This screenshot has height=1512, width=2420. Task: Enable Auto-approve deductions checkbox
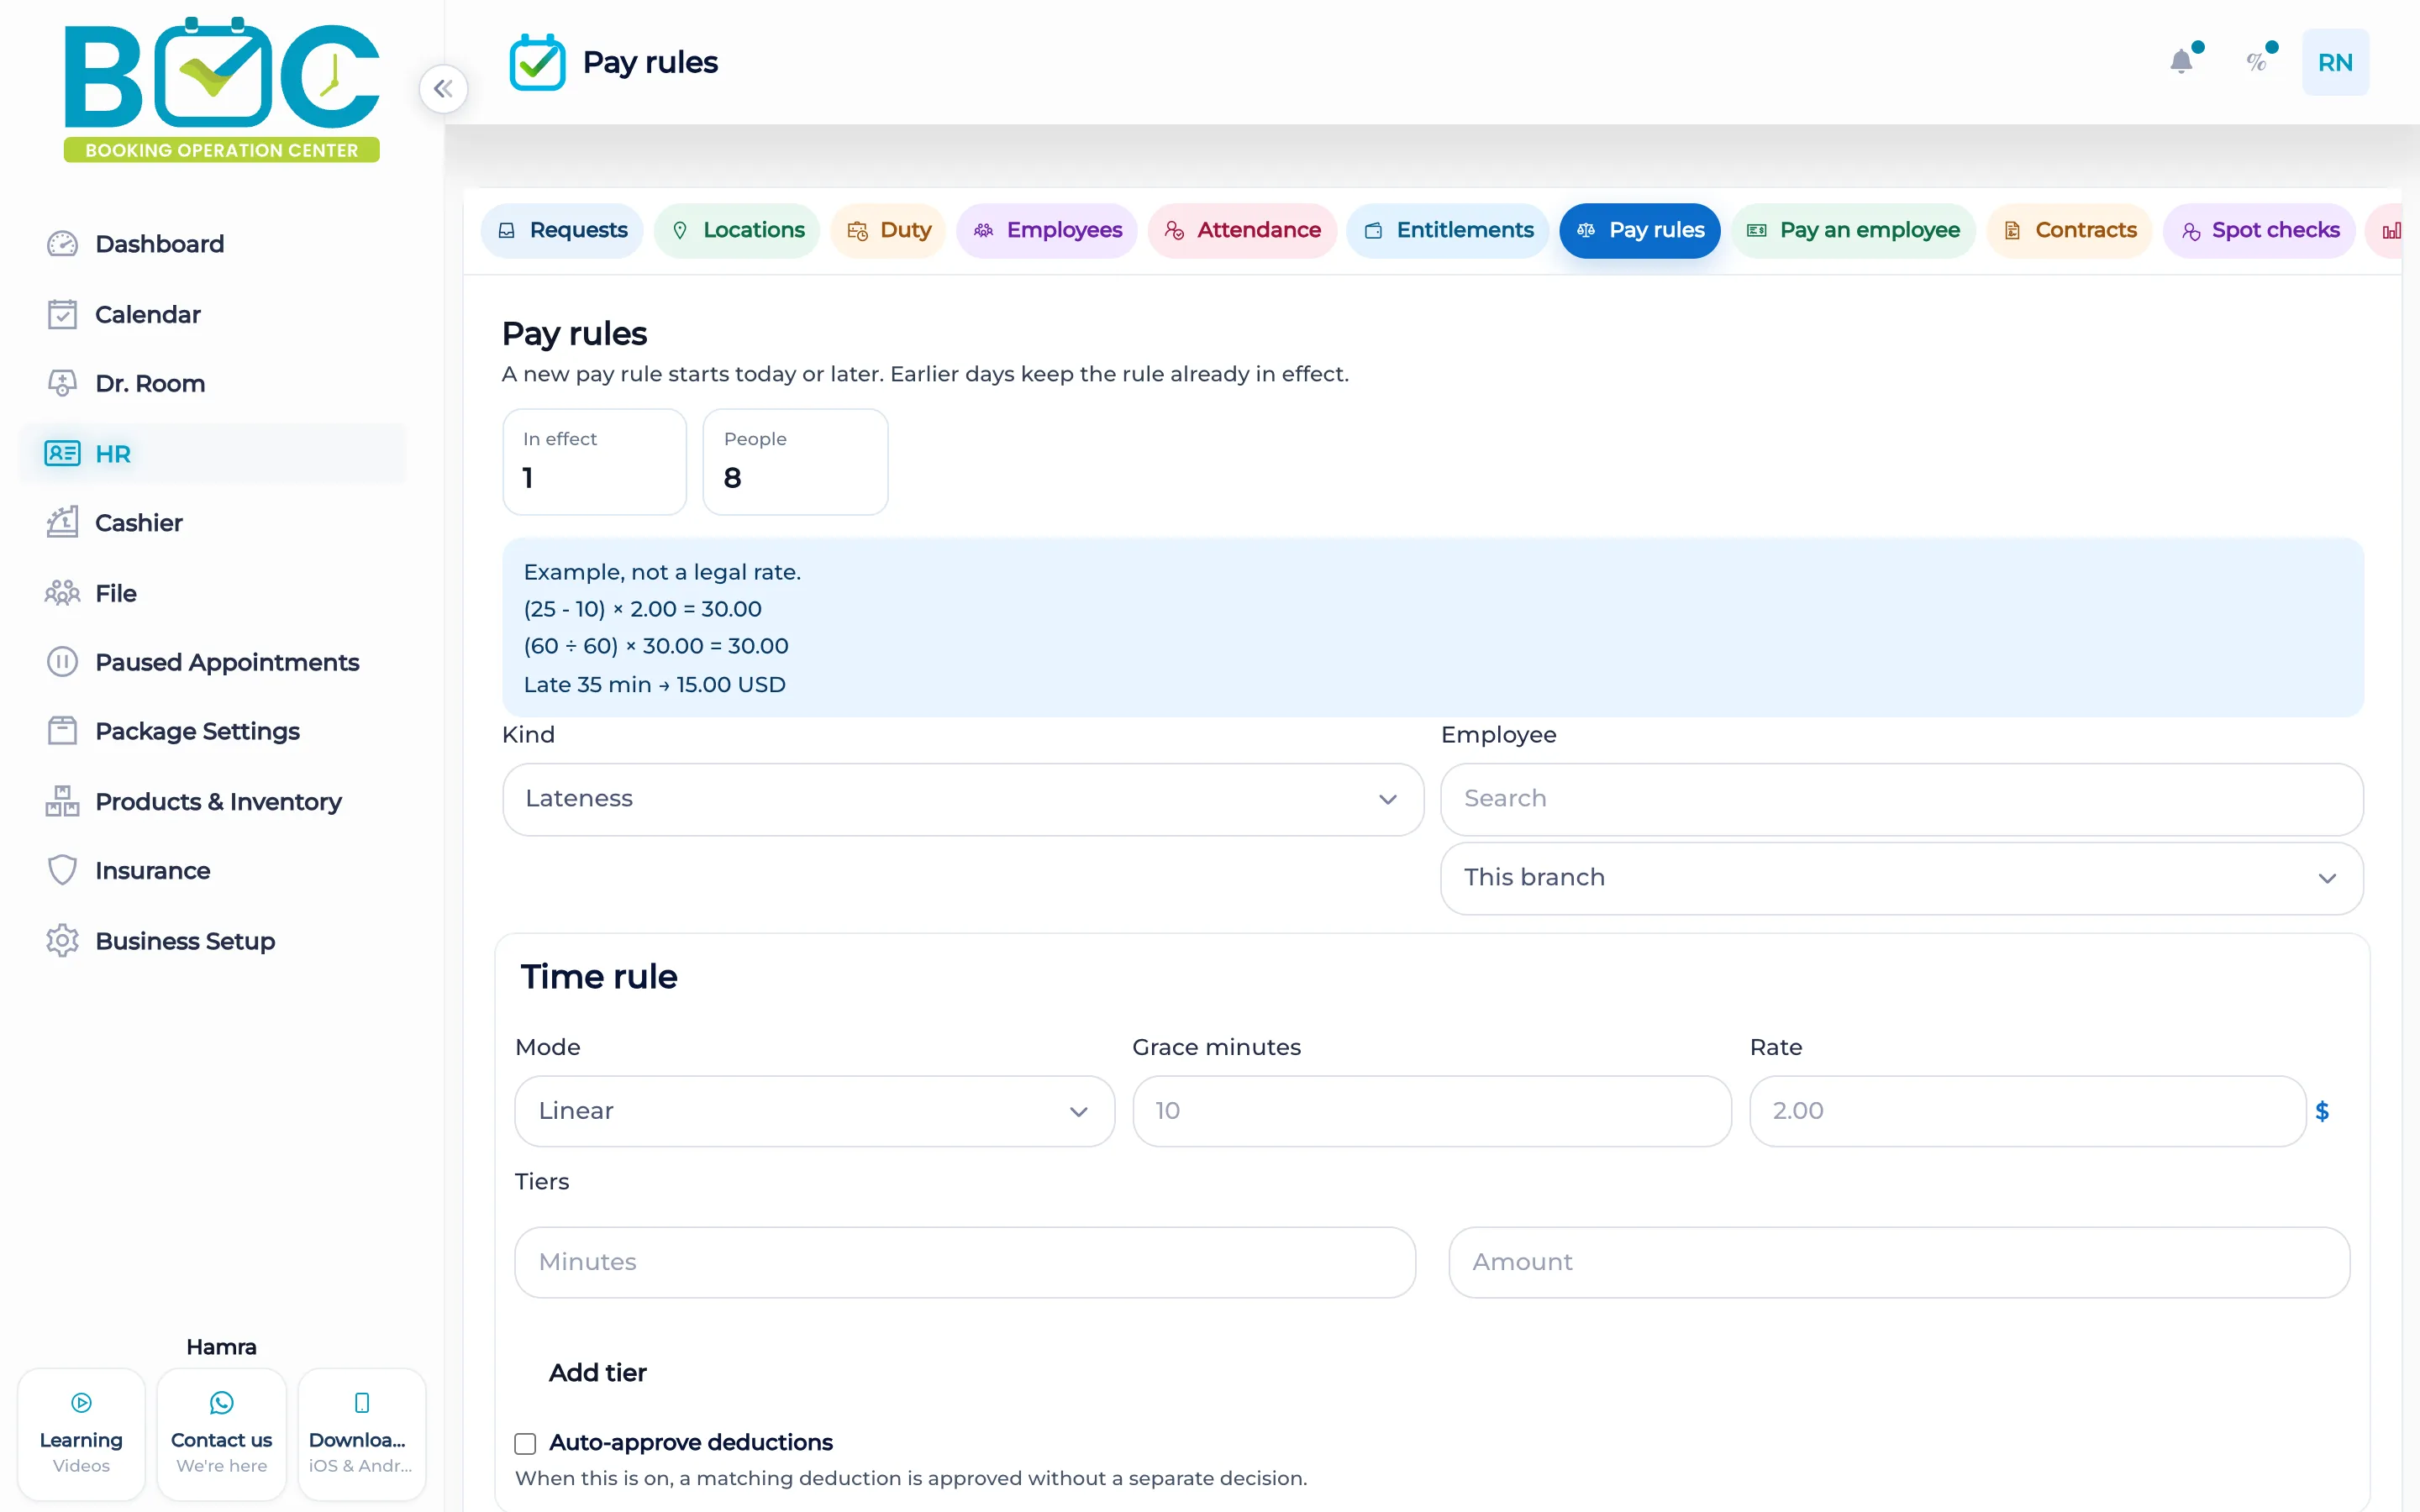pyautogui.click(x=525, y=1443)
